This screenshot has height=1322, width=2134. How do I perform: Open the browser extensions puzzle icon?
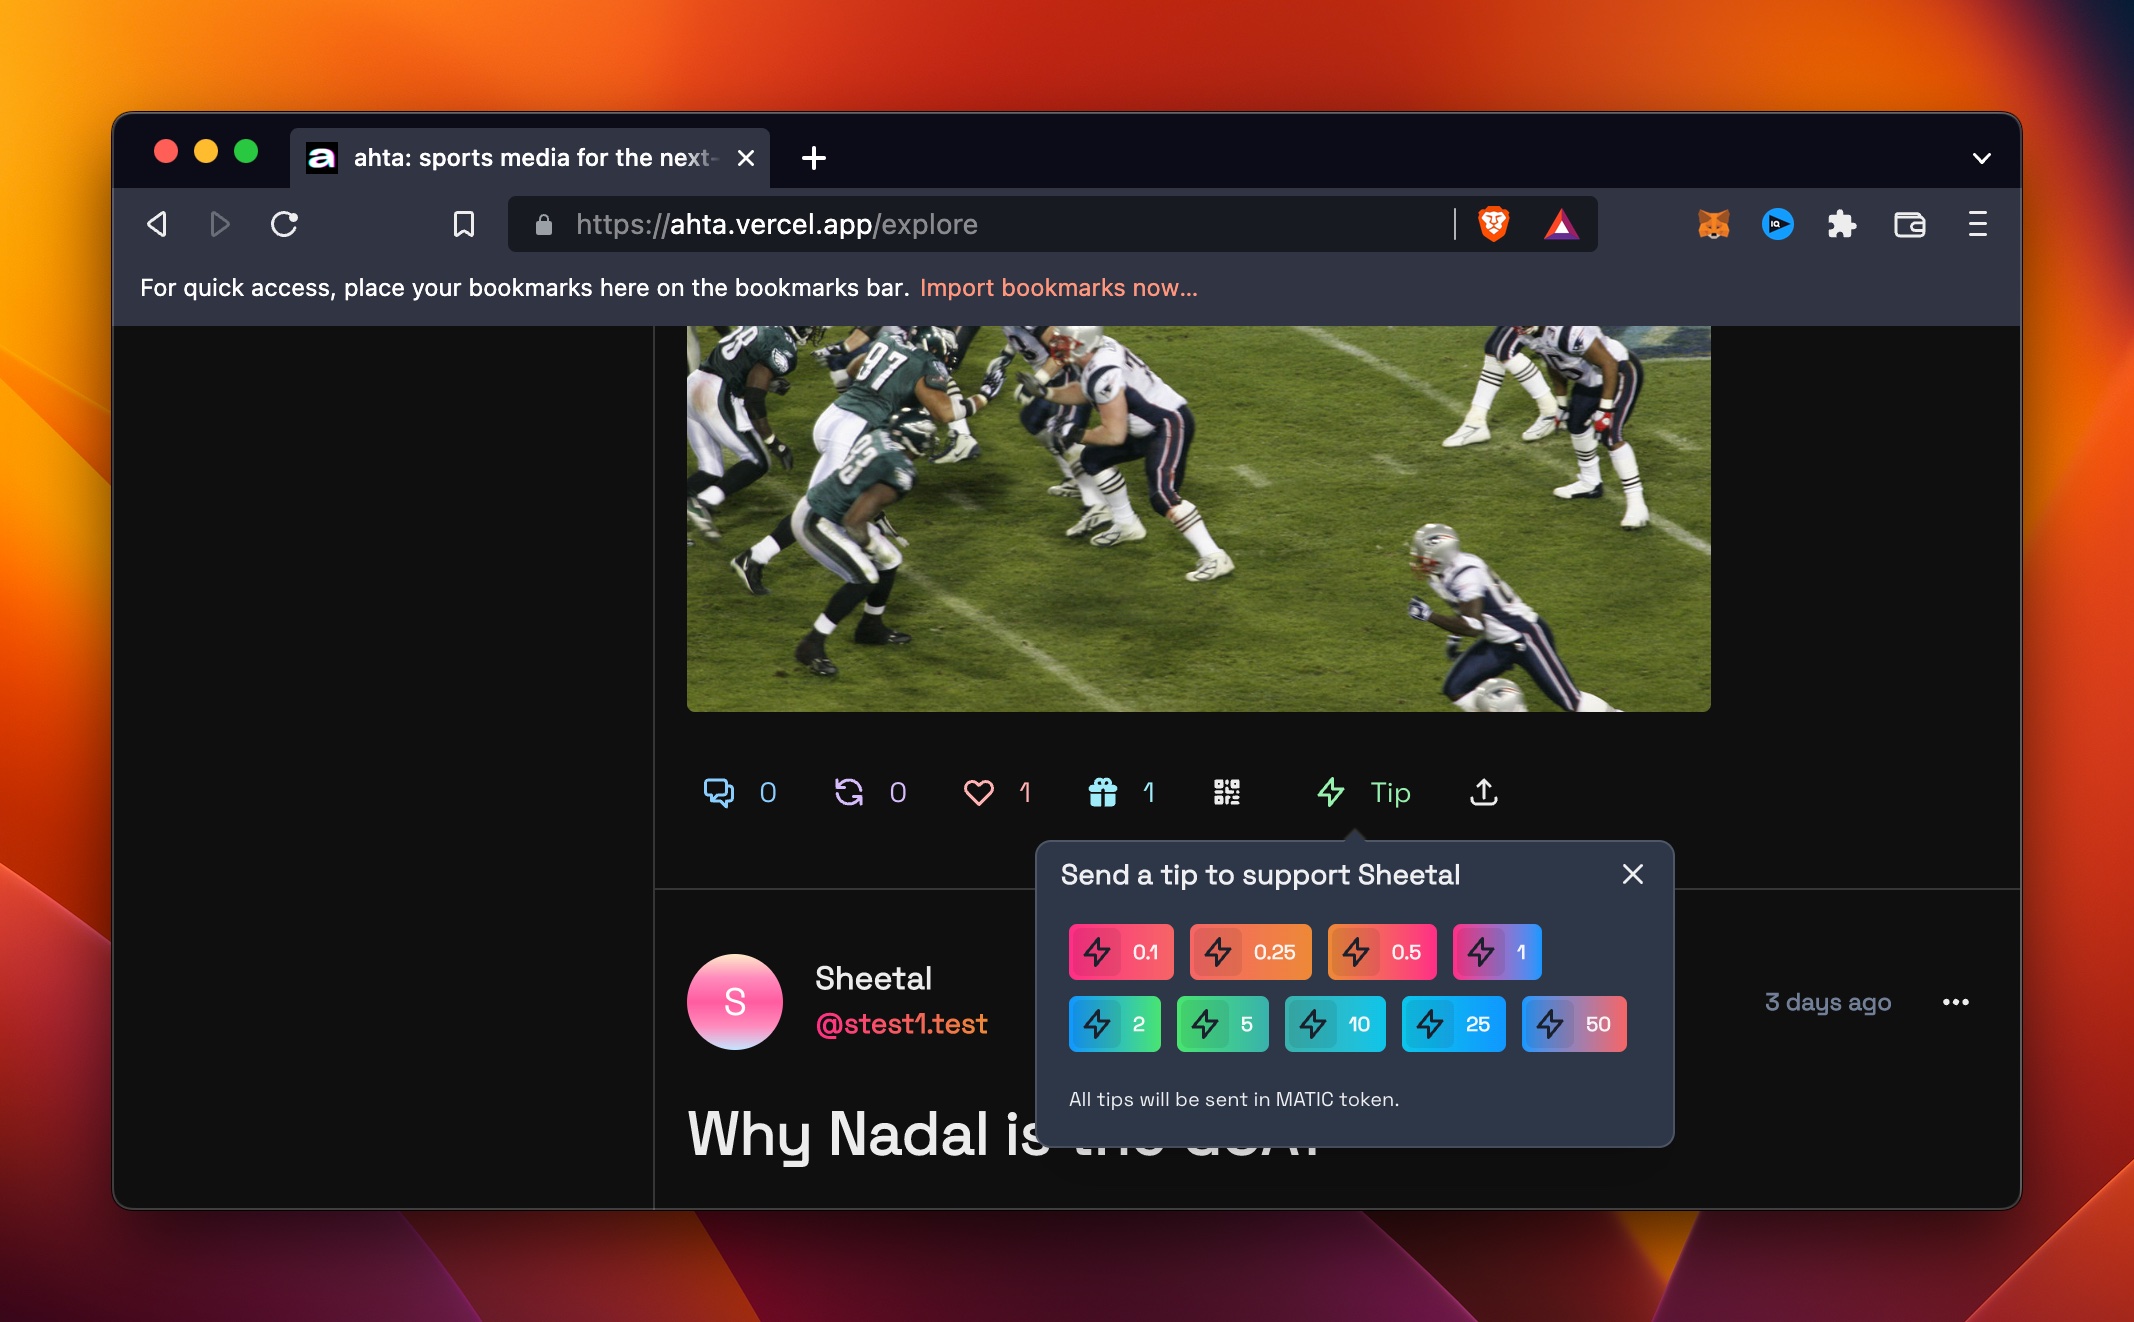(1843, 225)
